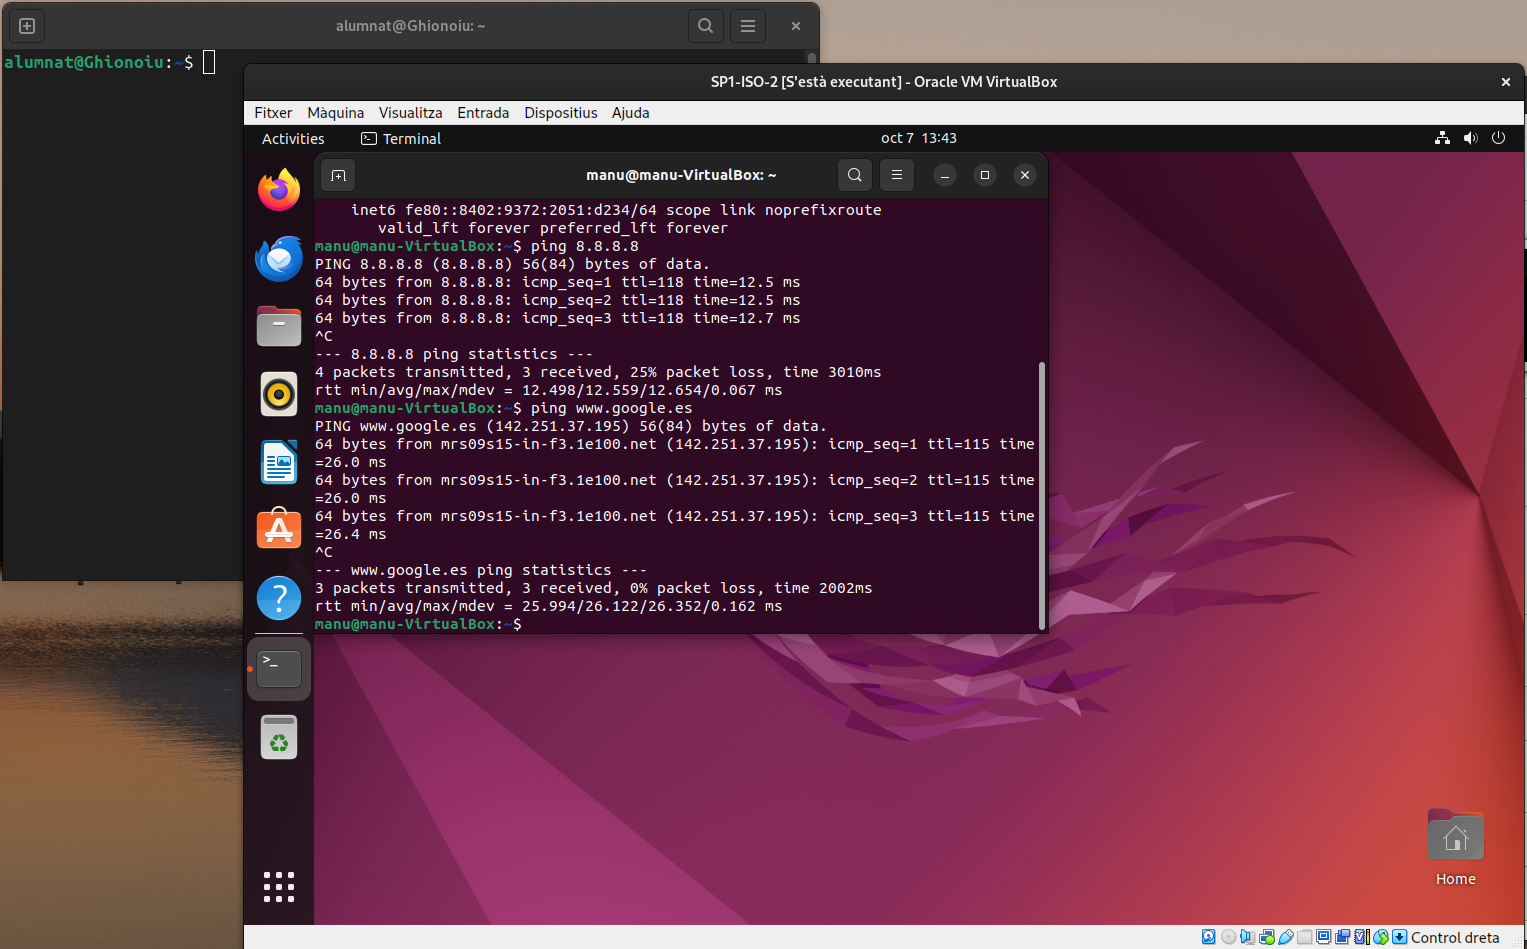Click the volume icon in guest top bar
The image size is (1527, 949).
[1470, 138]
